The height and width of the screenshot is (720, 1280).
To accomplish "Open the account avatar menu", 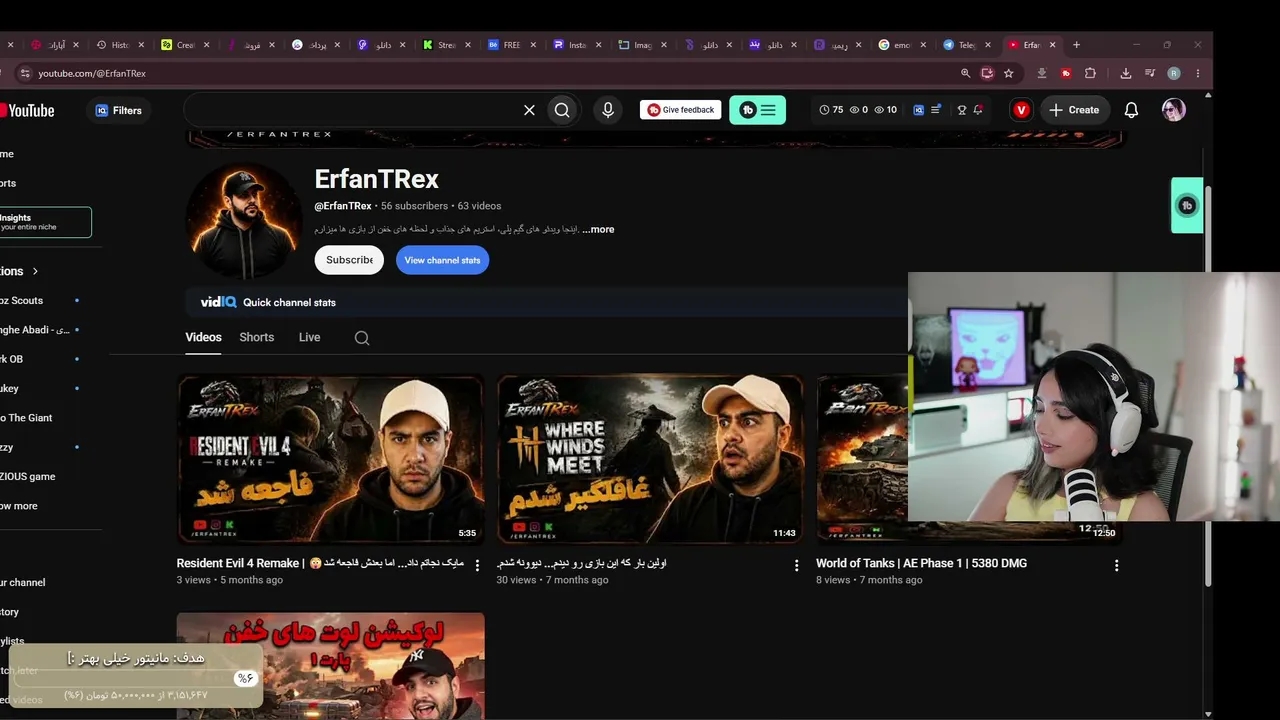I will click(x=1174, y=110).
